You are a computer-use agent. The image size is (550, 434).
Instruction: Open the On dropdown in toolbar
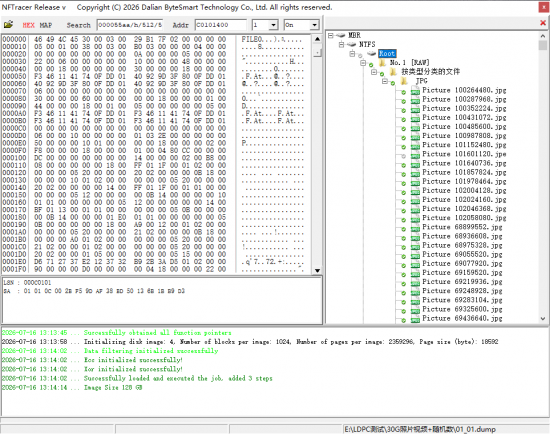(314, 25)
